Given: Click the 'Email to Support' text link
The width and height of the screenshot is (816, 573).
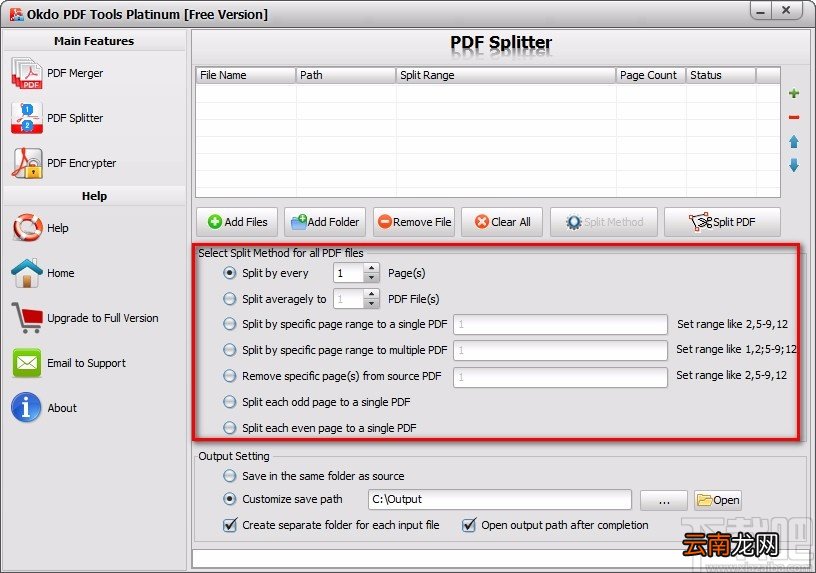Looking at the screenshot, I should 86,363.
